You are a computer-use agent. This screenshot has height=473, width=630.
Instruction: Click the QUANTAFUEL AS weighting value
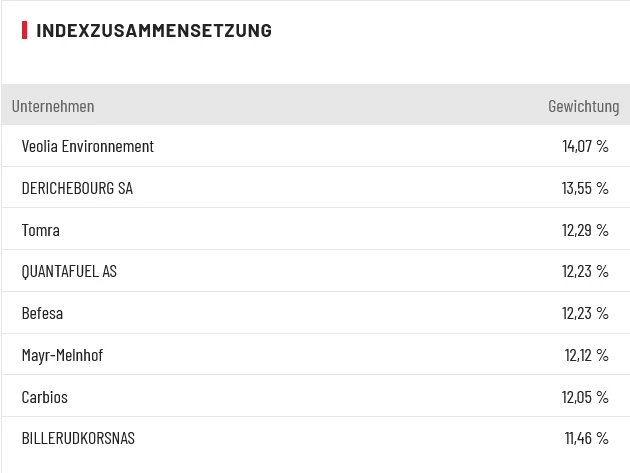tap(585, 271)
